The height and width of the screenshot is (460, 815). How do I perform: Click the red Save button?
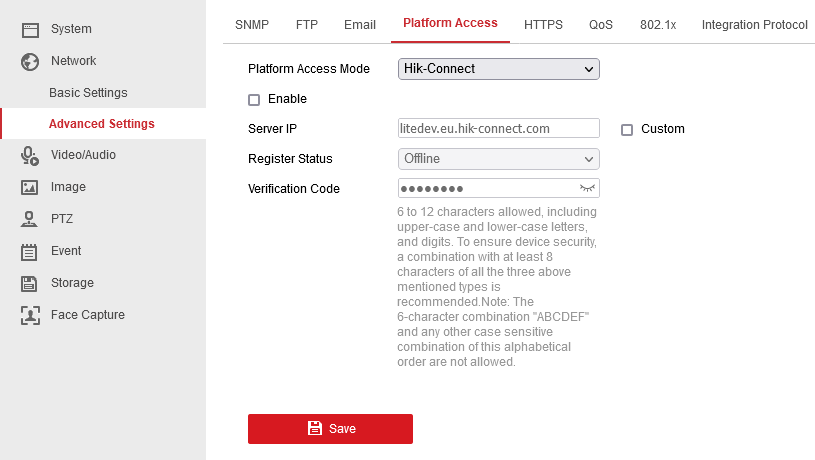coord(331,429)
